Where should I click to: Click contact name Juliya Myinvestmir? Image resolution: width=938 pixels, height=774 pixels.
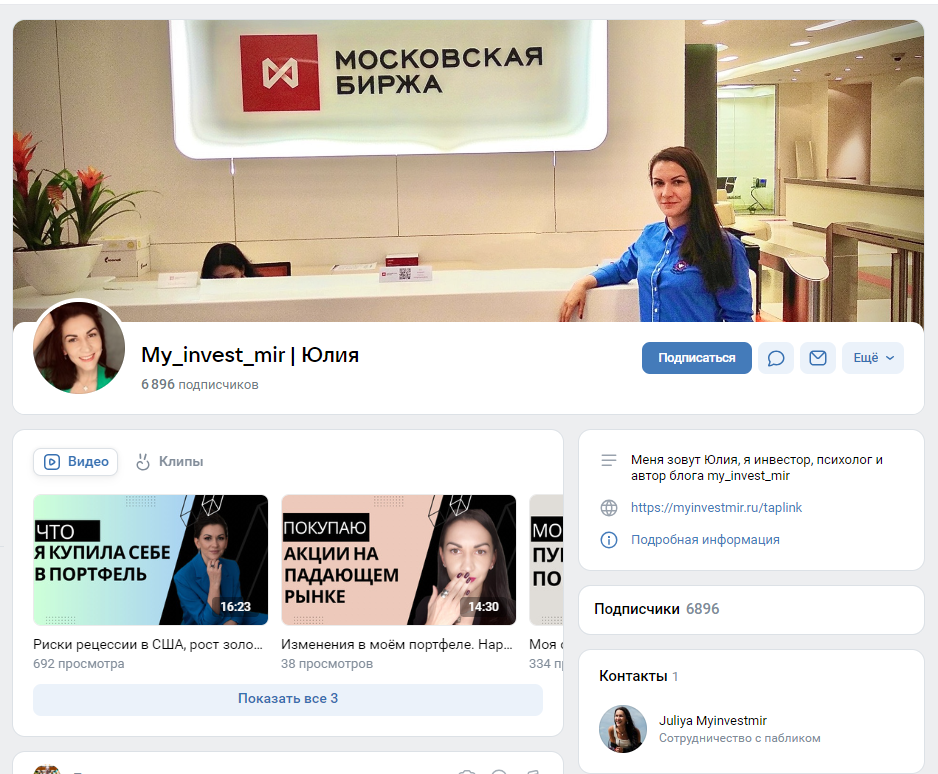click(713, 721)
